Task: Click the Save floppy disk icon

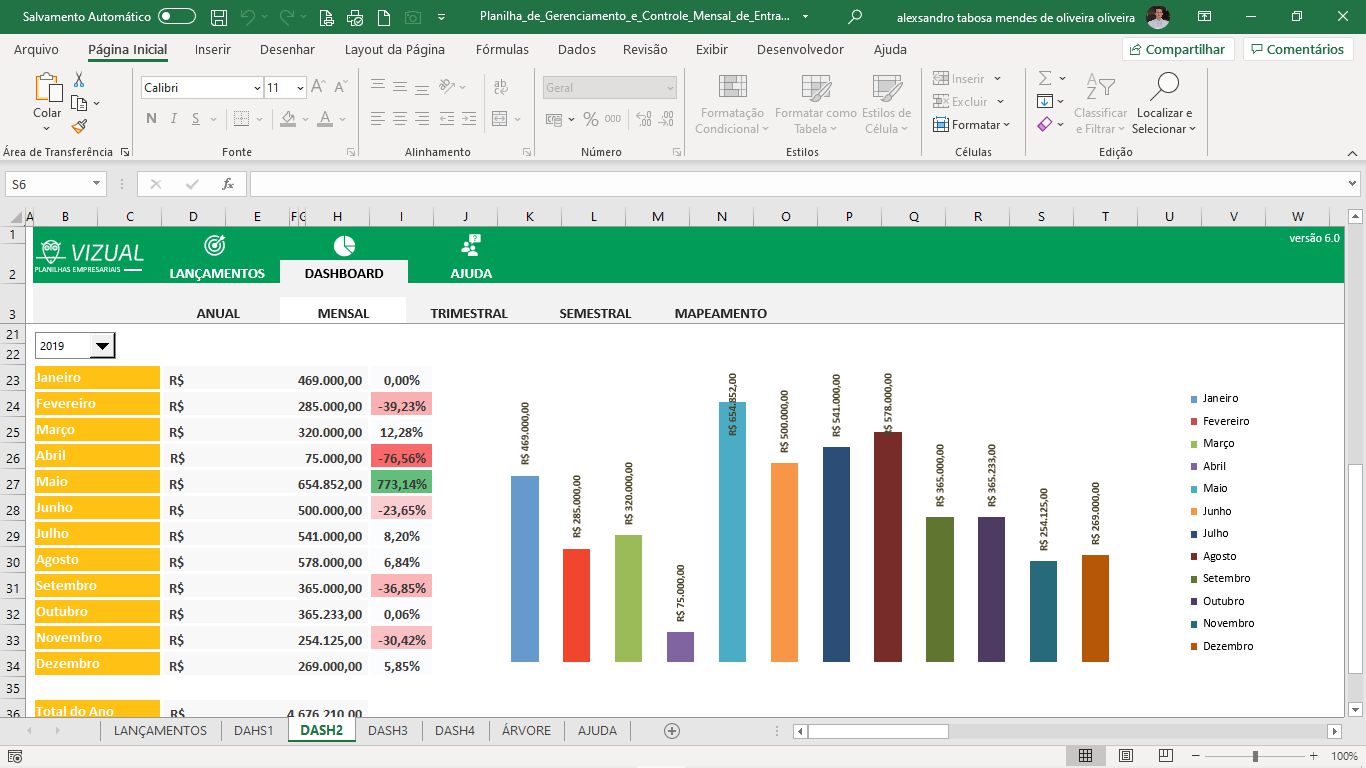Action: [219, 17]
